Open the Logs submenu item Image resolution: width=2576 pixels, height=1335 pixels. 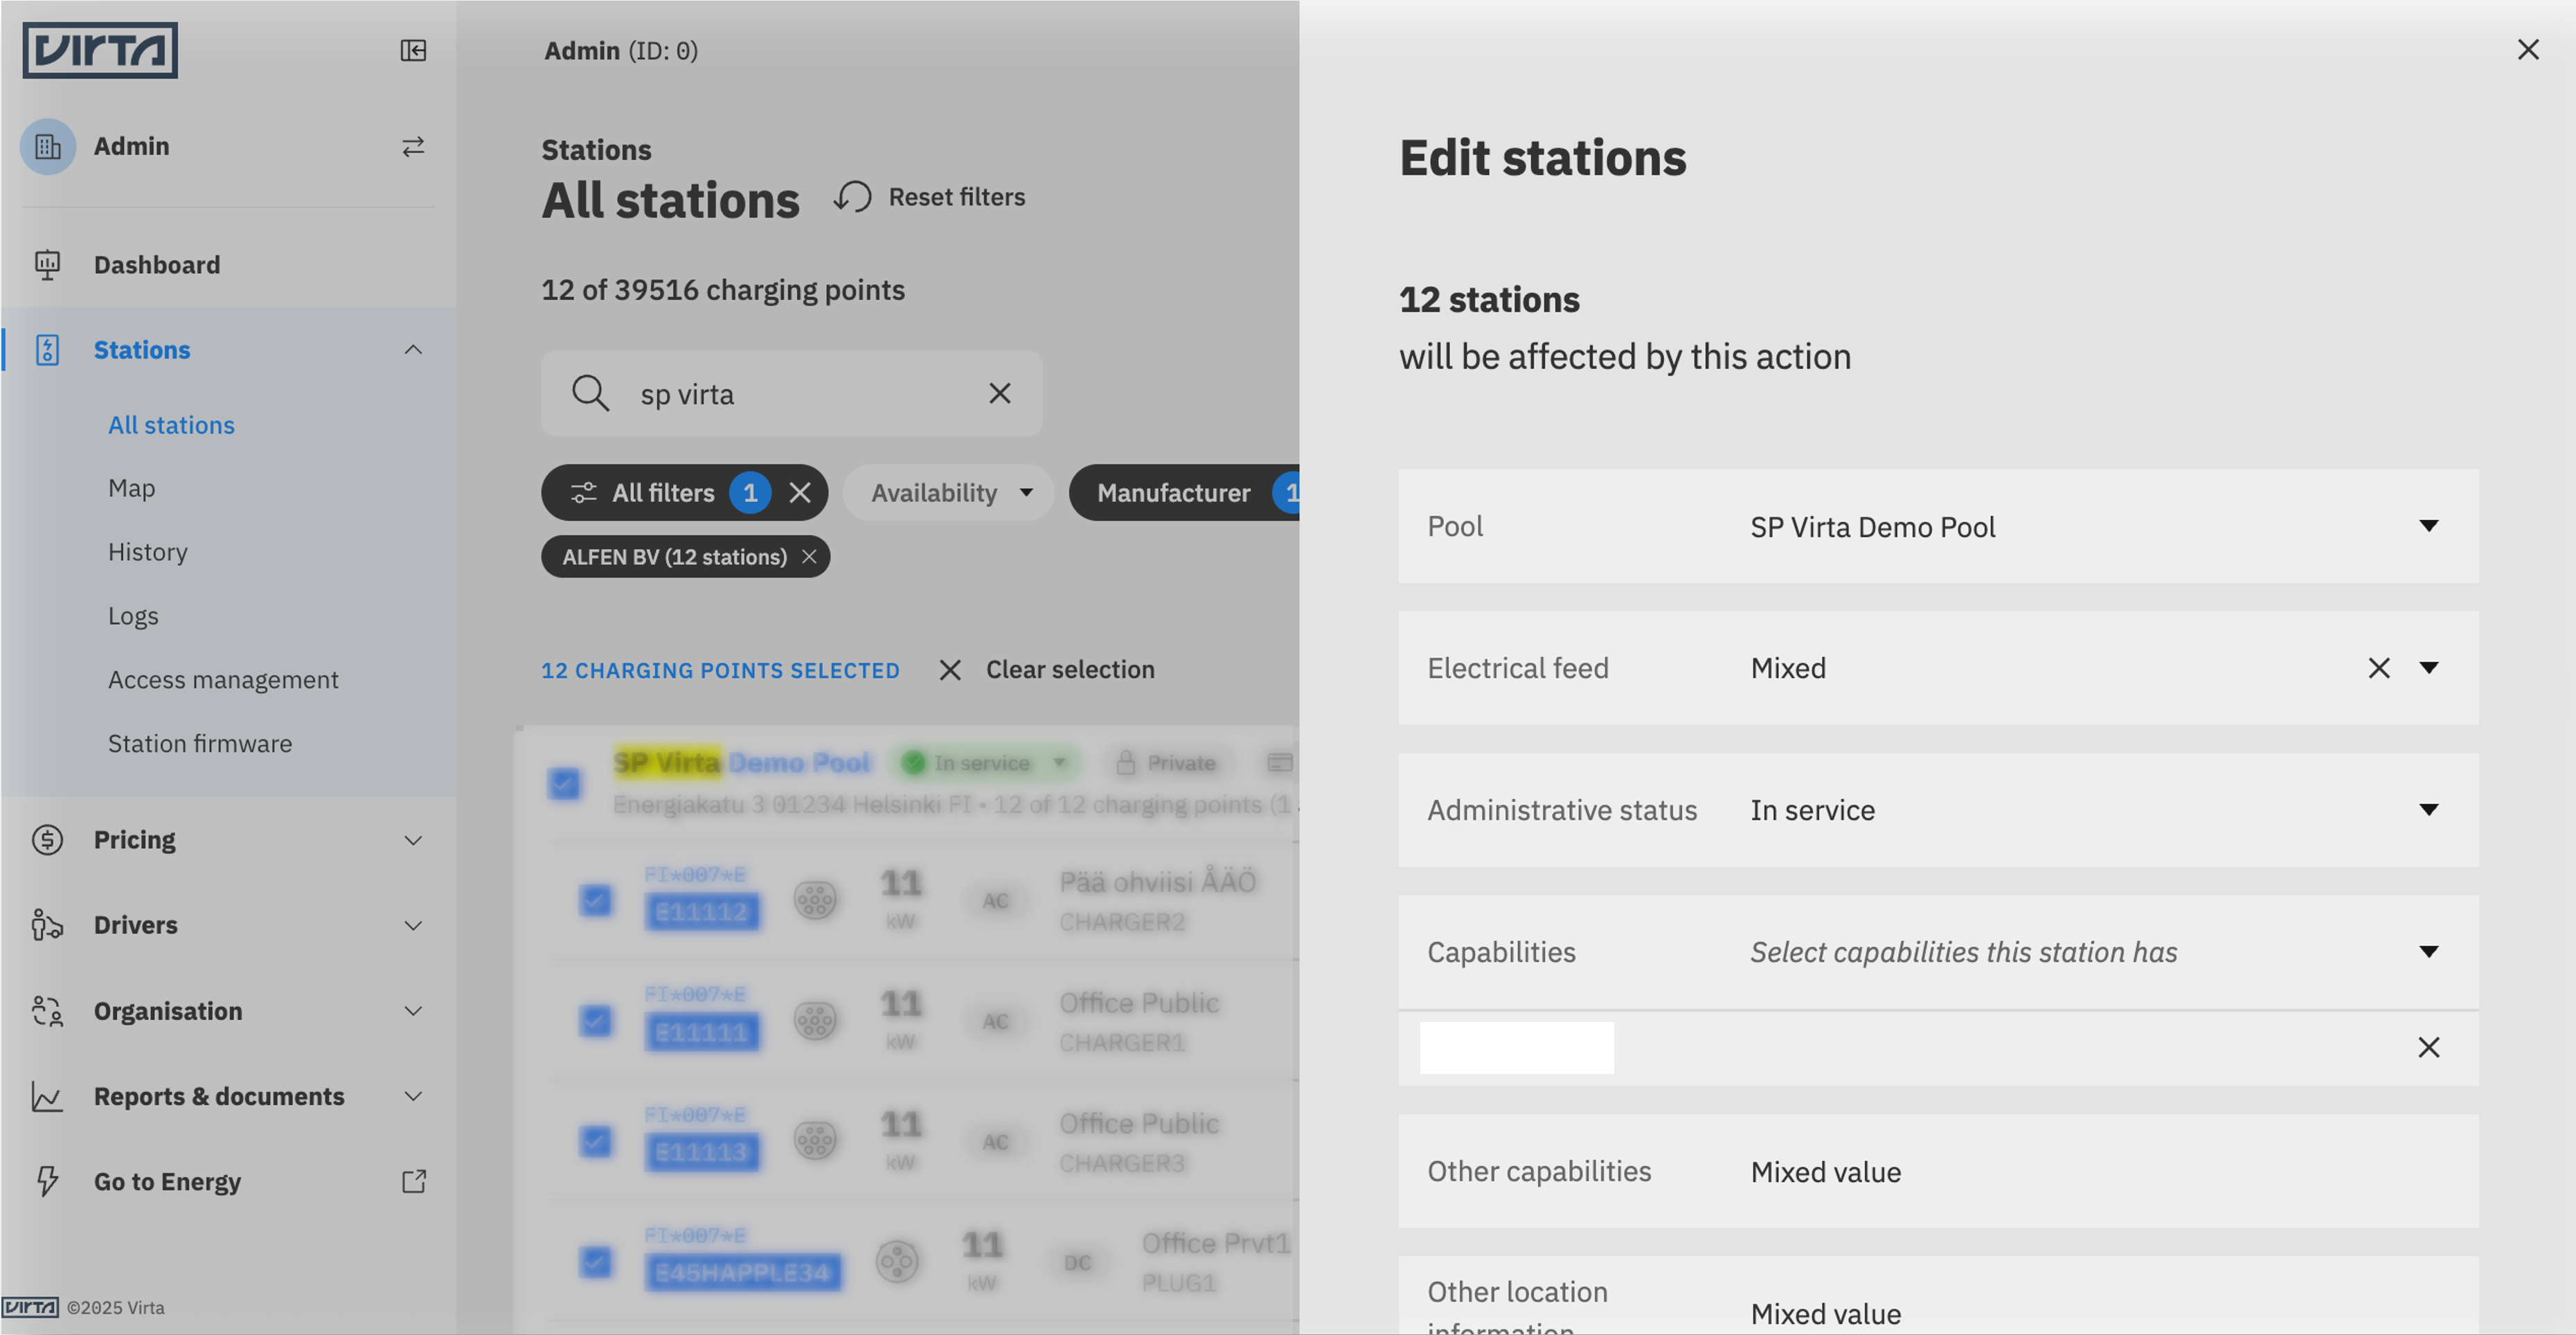coord(133,616)
